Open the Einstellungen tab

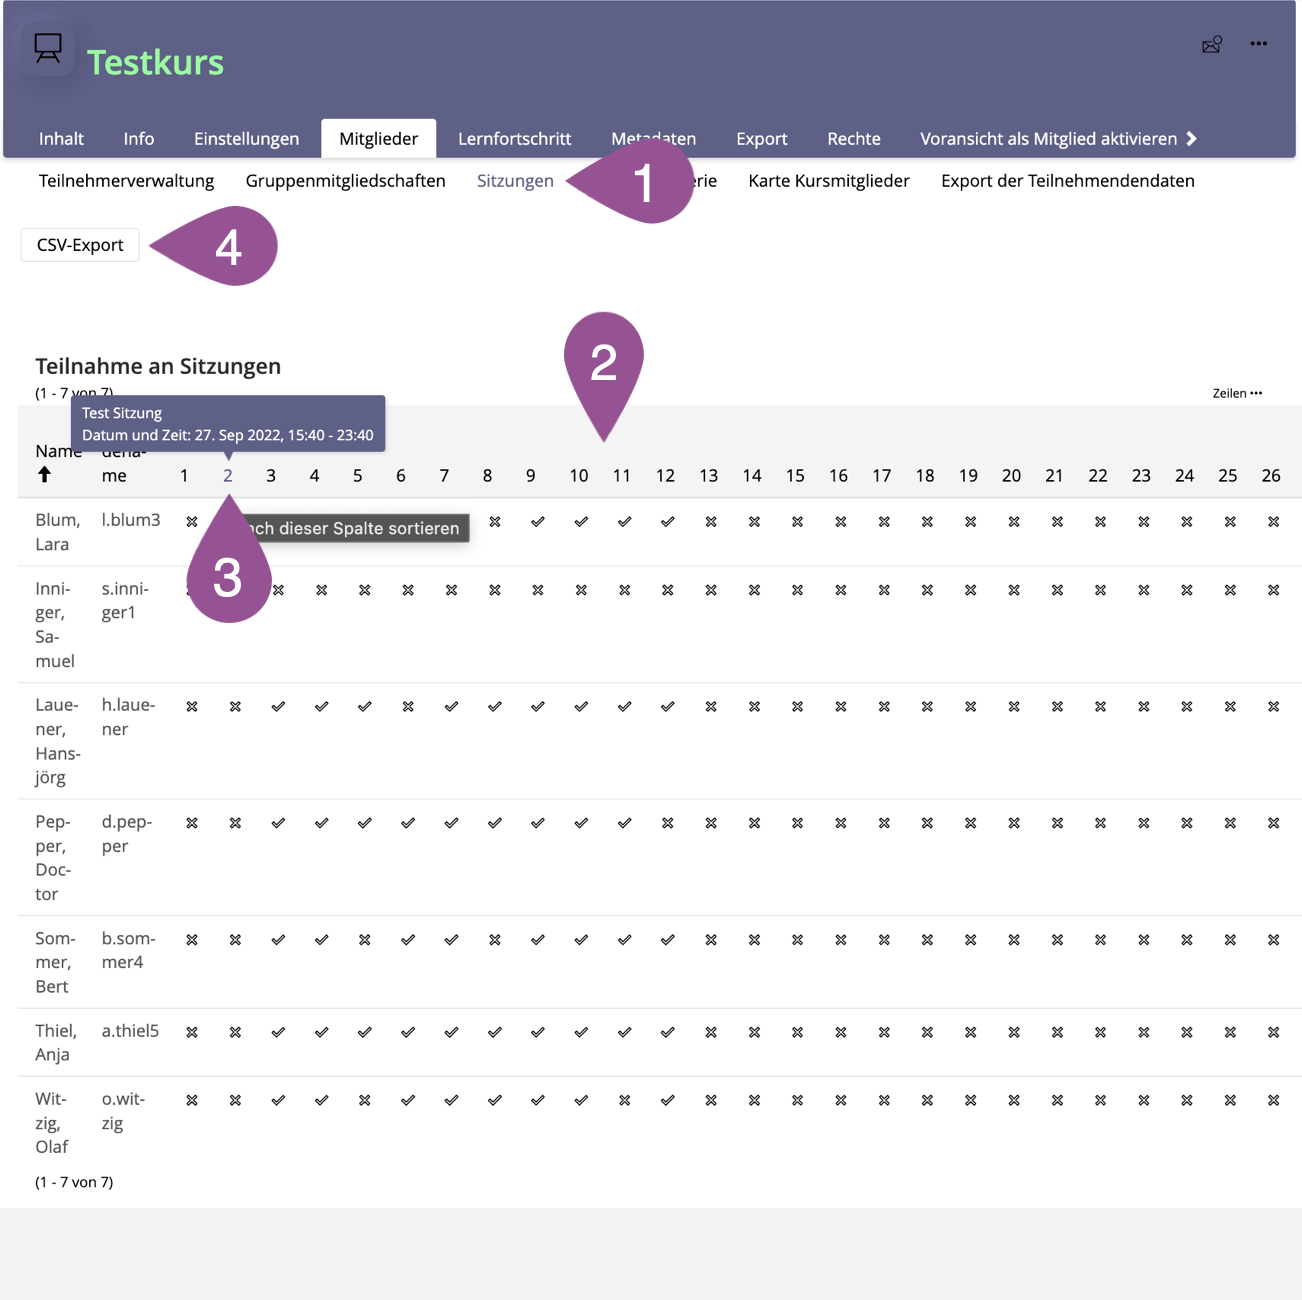tap(246, 139)
